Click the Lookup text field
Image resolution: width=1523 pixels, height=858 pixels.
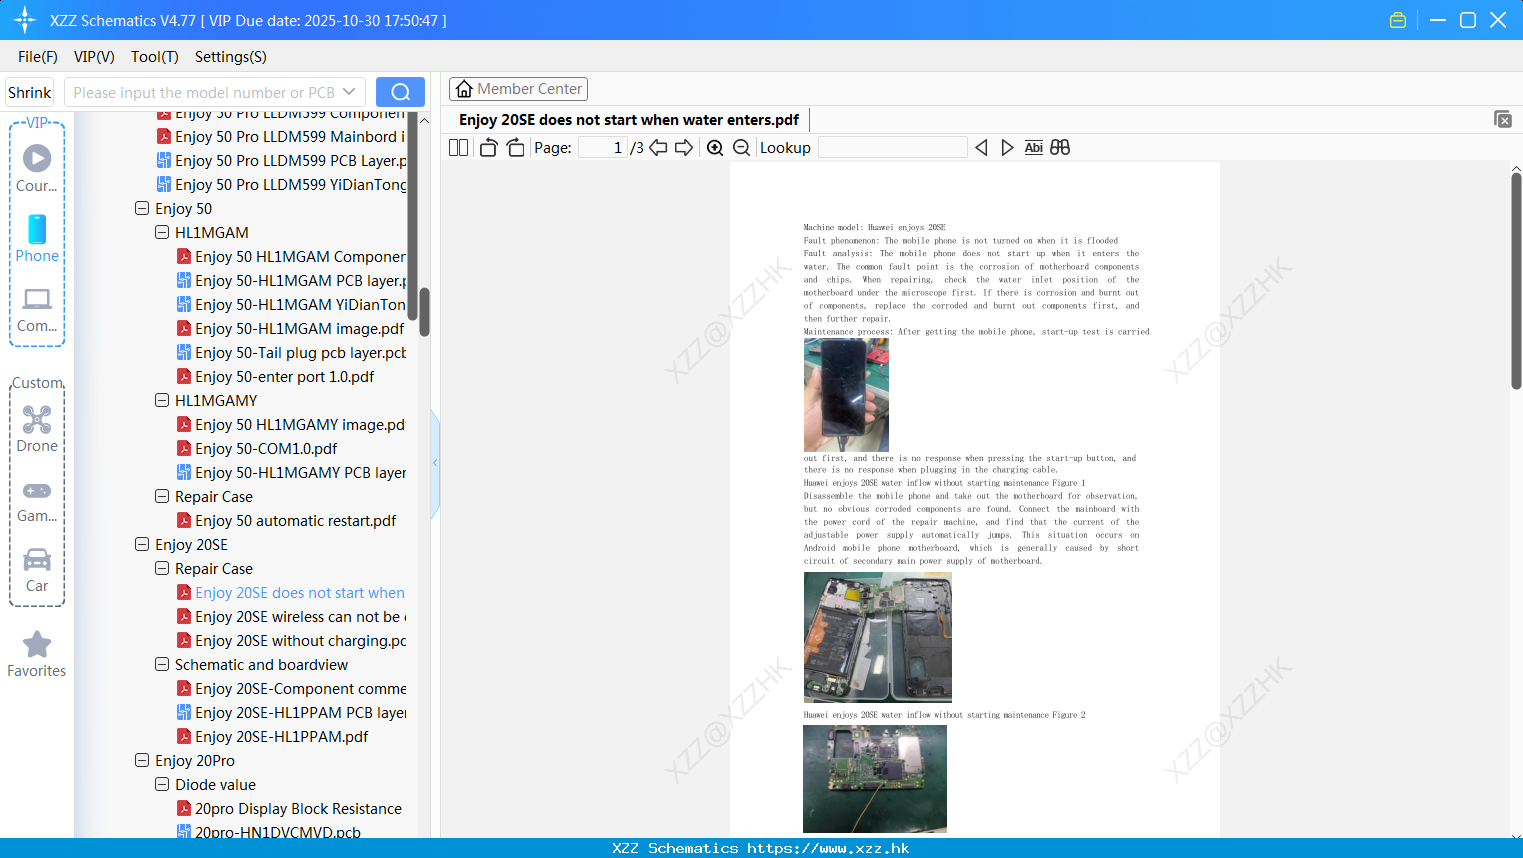892,148
